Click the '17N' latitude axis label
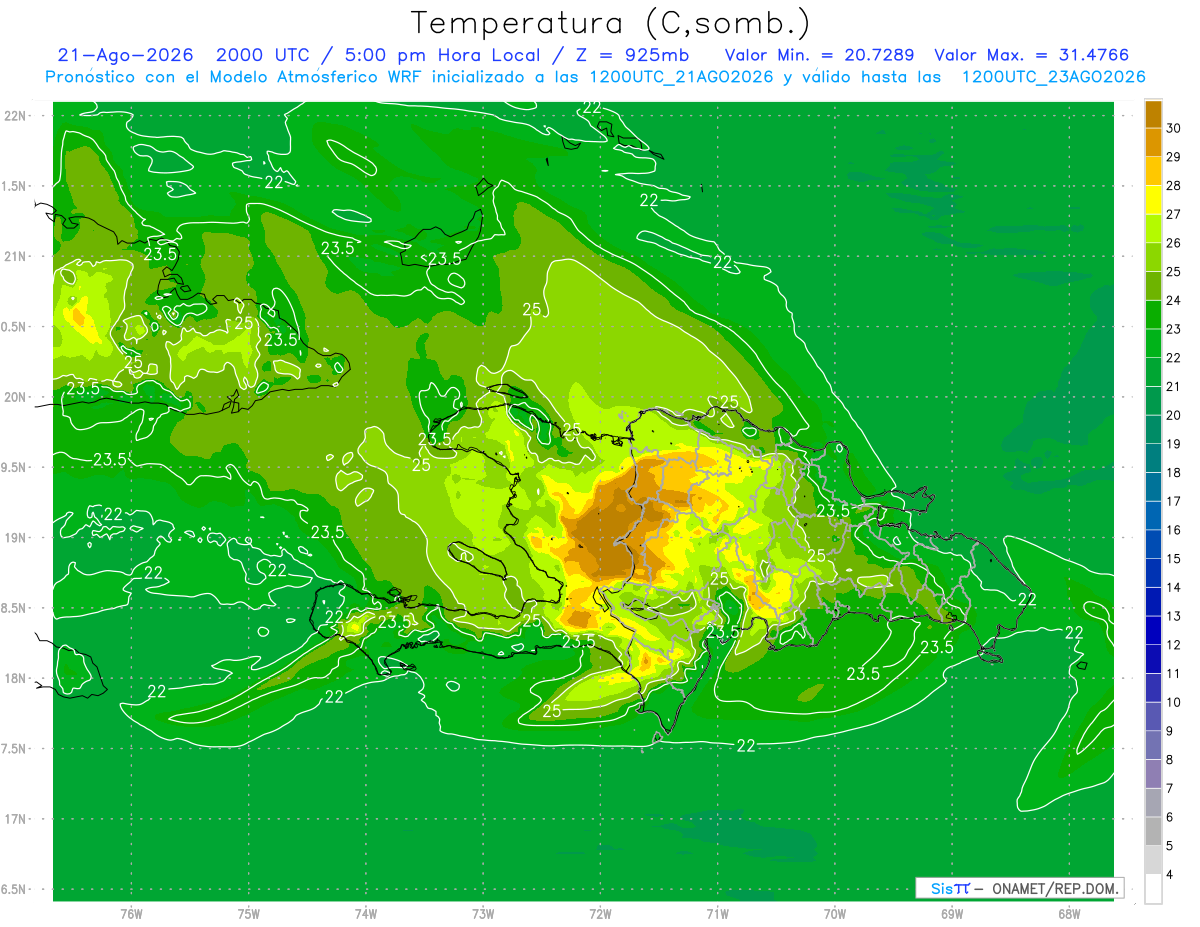The width and height of the screenshot is (1200, 927). pos(16,819)
